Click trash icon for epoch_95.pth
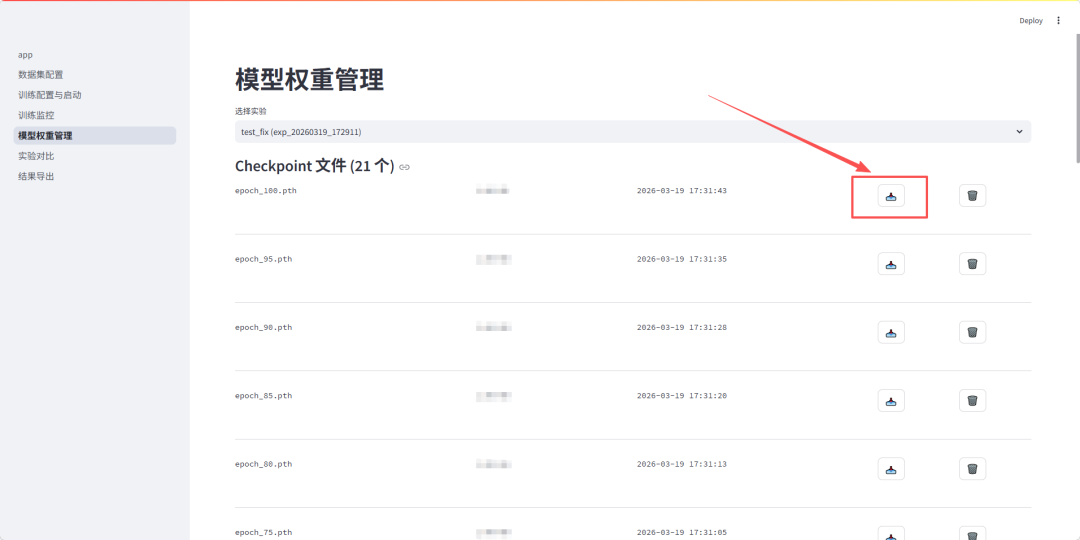The image size is (1080, 540). [x=972, y=264]
